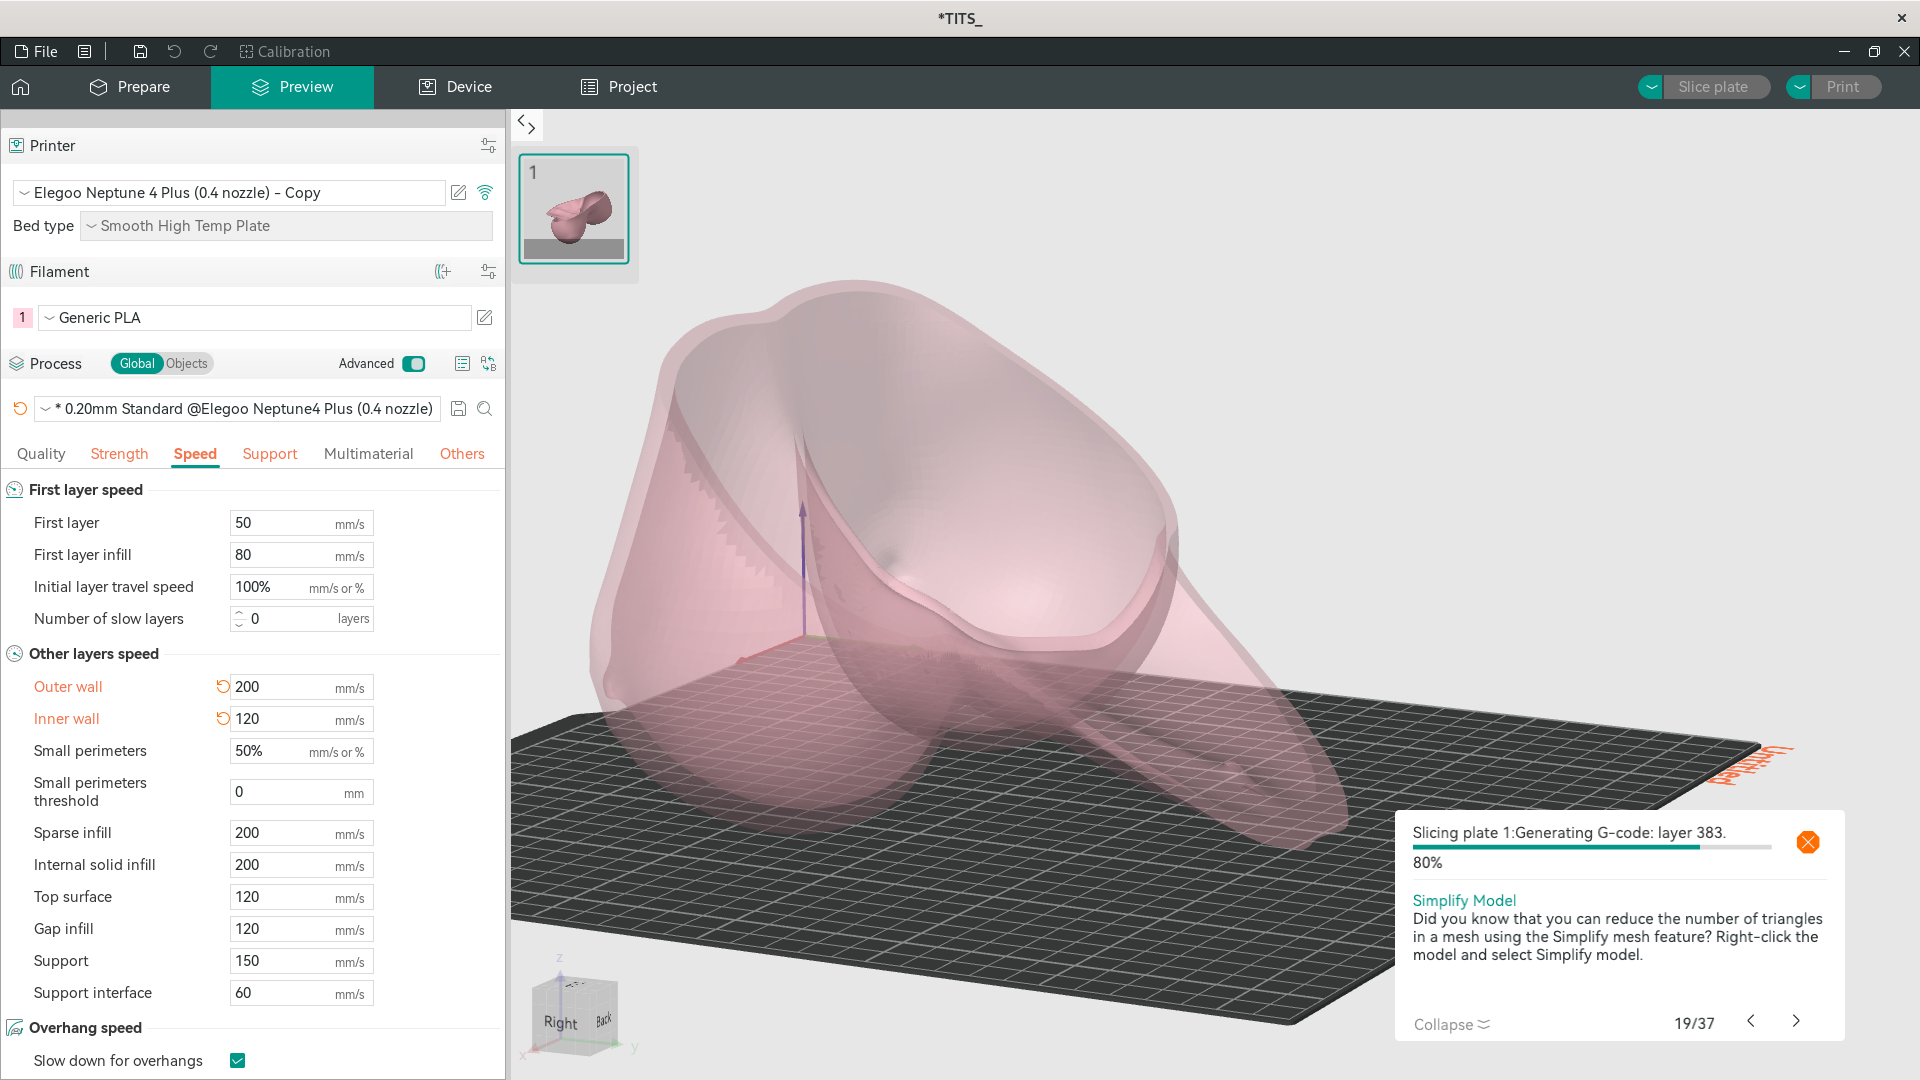The width and height of the screenshot is (1920, 1080).
Task: Select Objects process scope
Action: coord(187,364)
